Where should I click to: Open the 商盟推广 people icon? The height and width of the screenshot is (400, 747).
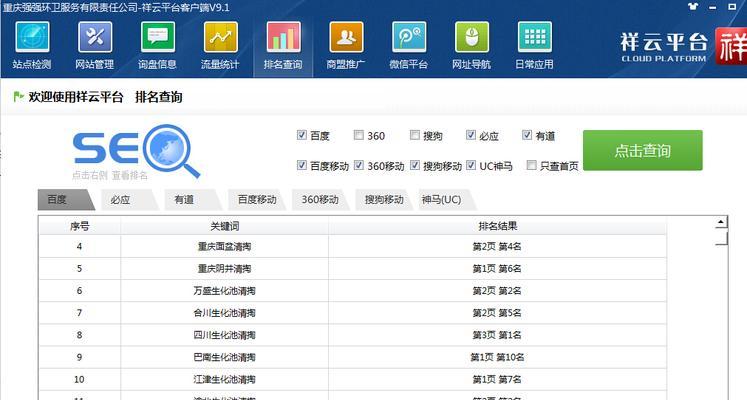pos(346,37)
